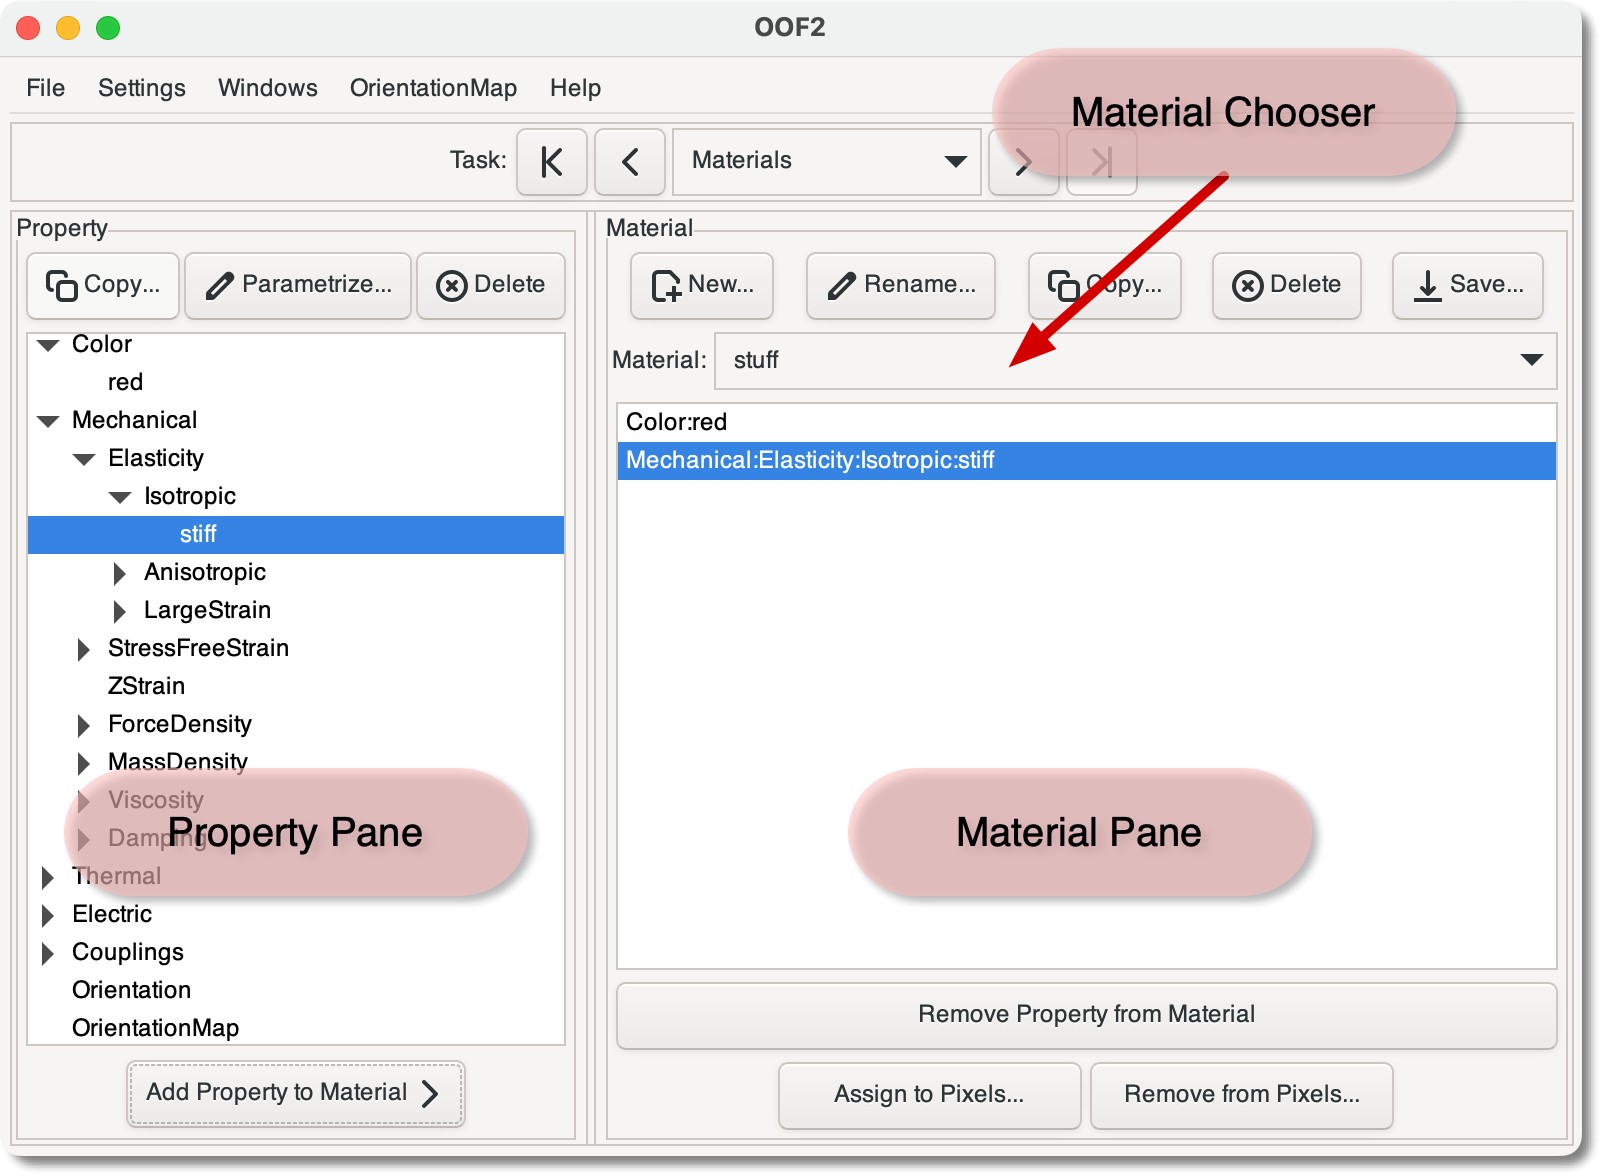Click Remove Property from Material
The width and height of the screenshot is (1602, 1176).
1085,1014
